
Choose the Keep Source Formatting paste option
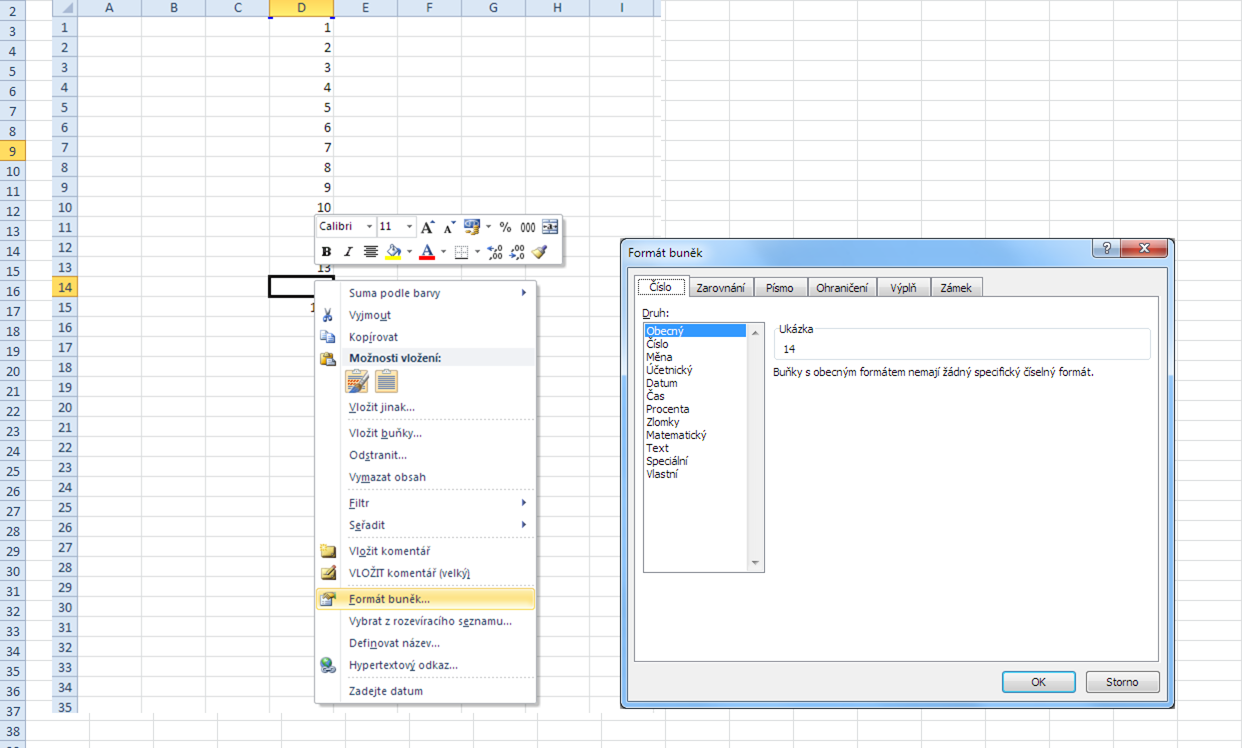pyautogui.click(x=357, y=381)
